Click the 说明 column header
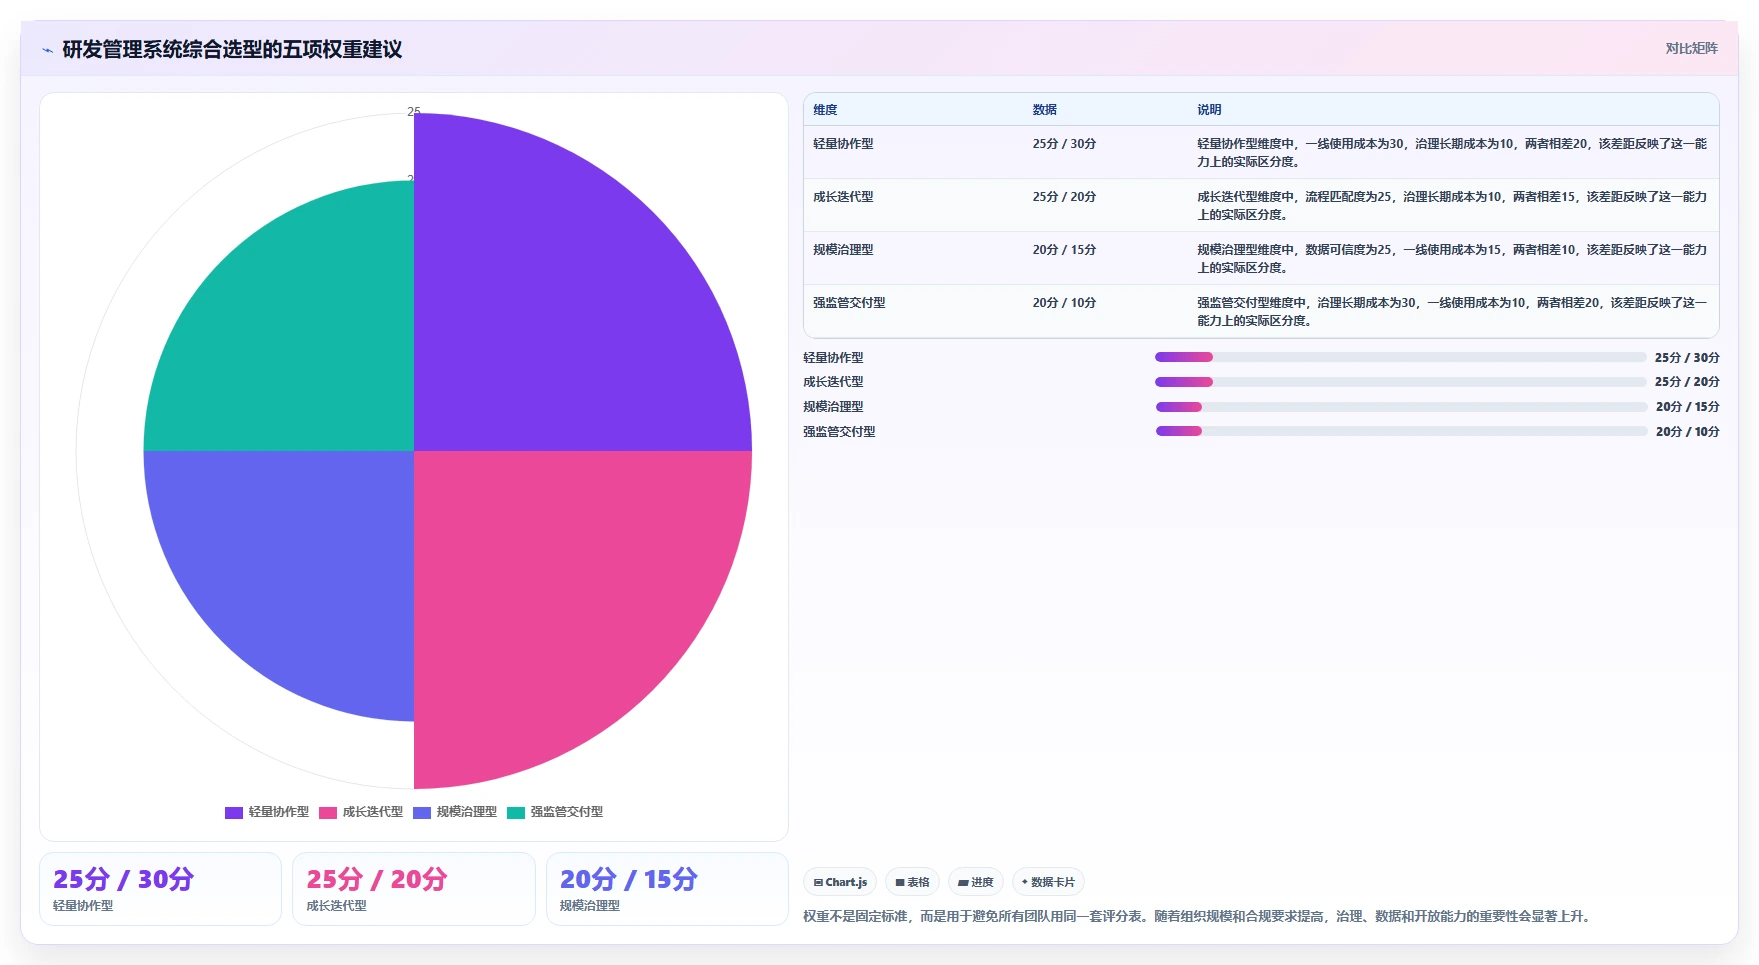Screen dimensions: 1759x965 pos(1209,110)
